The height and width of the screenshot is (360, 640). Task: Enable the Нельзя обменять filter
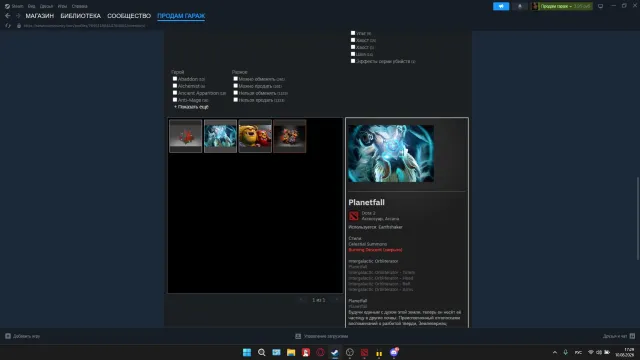pos(236,93)
